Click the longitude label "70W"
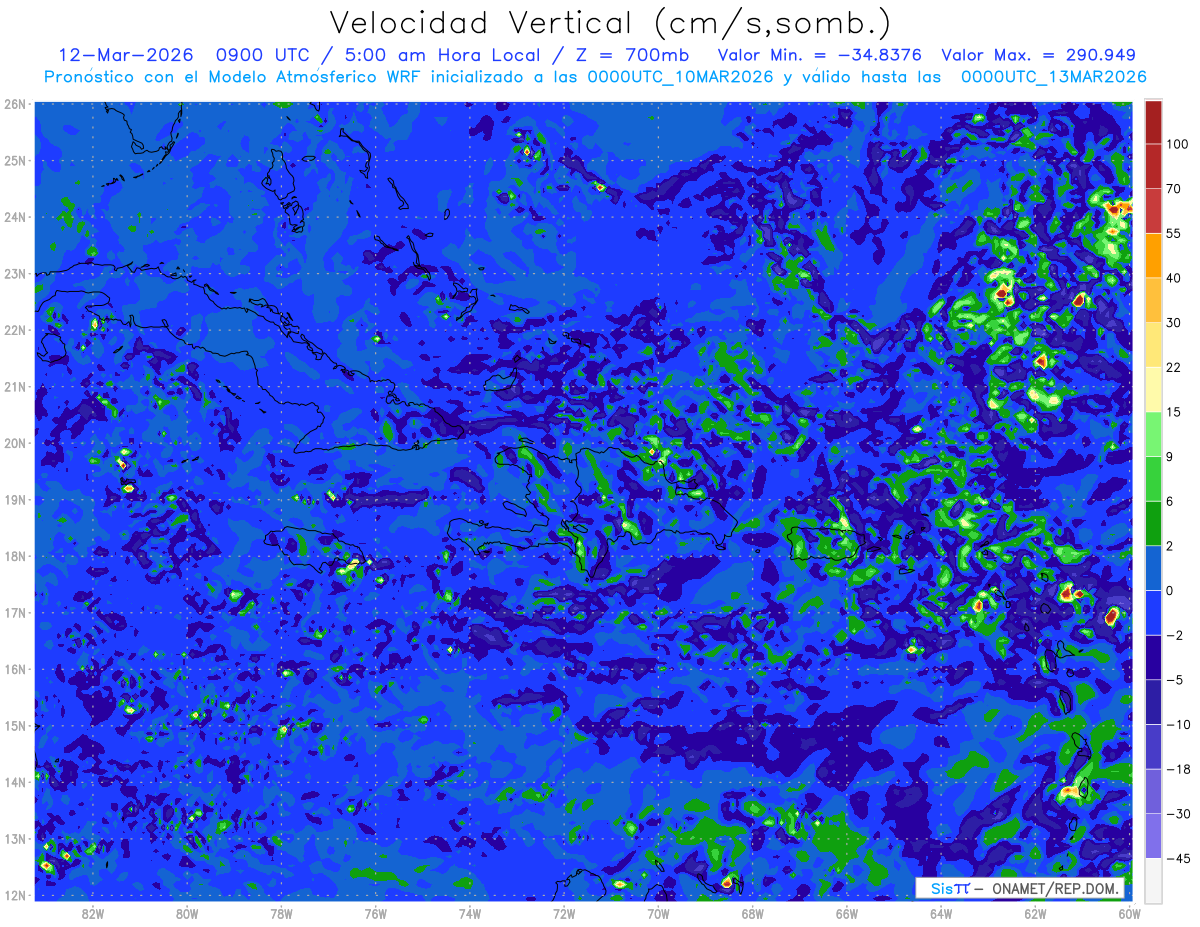The height and width of the screenshot is (927, 1200). 658,913
